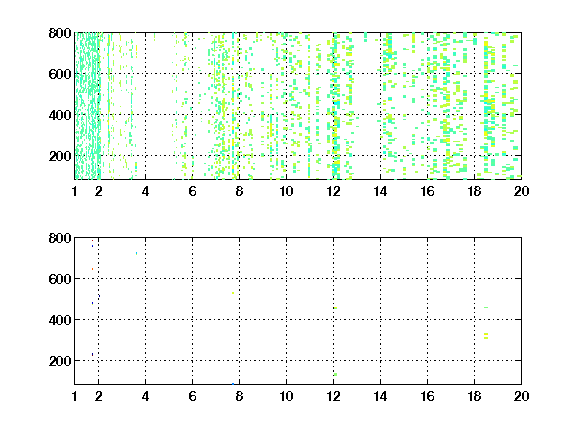
Task: Click the 800 y-axis label on bottom plot
Action: [x=60, y=238]
